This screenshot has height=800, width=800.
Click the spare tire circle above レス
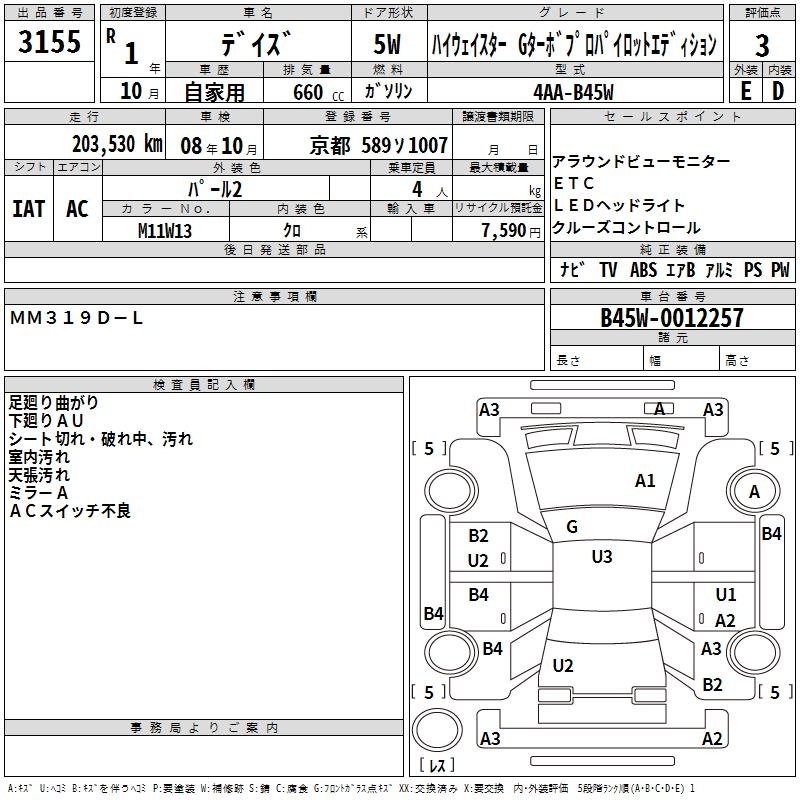(437, 730)
